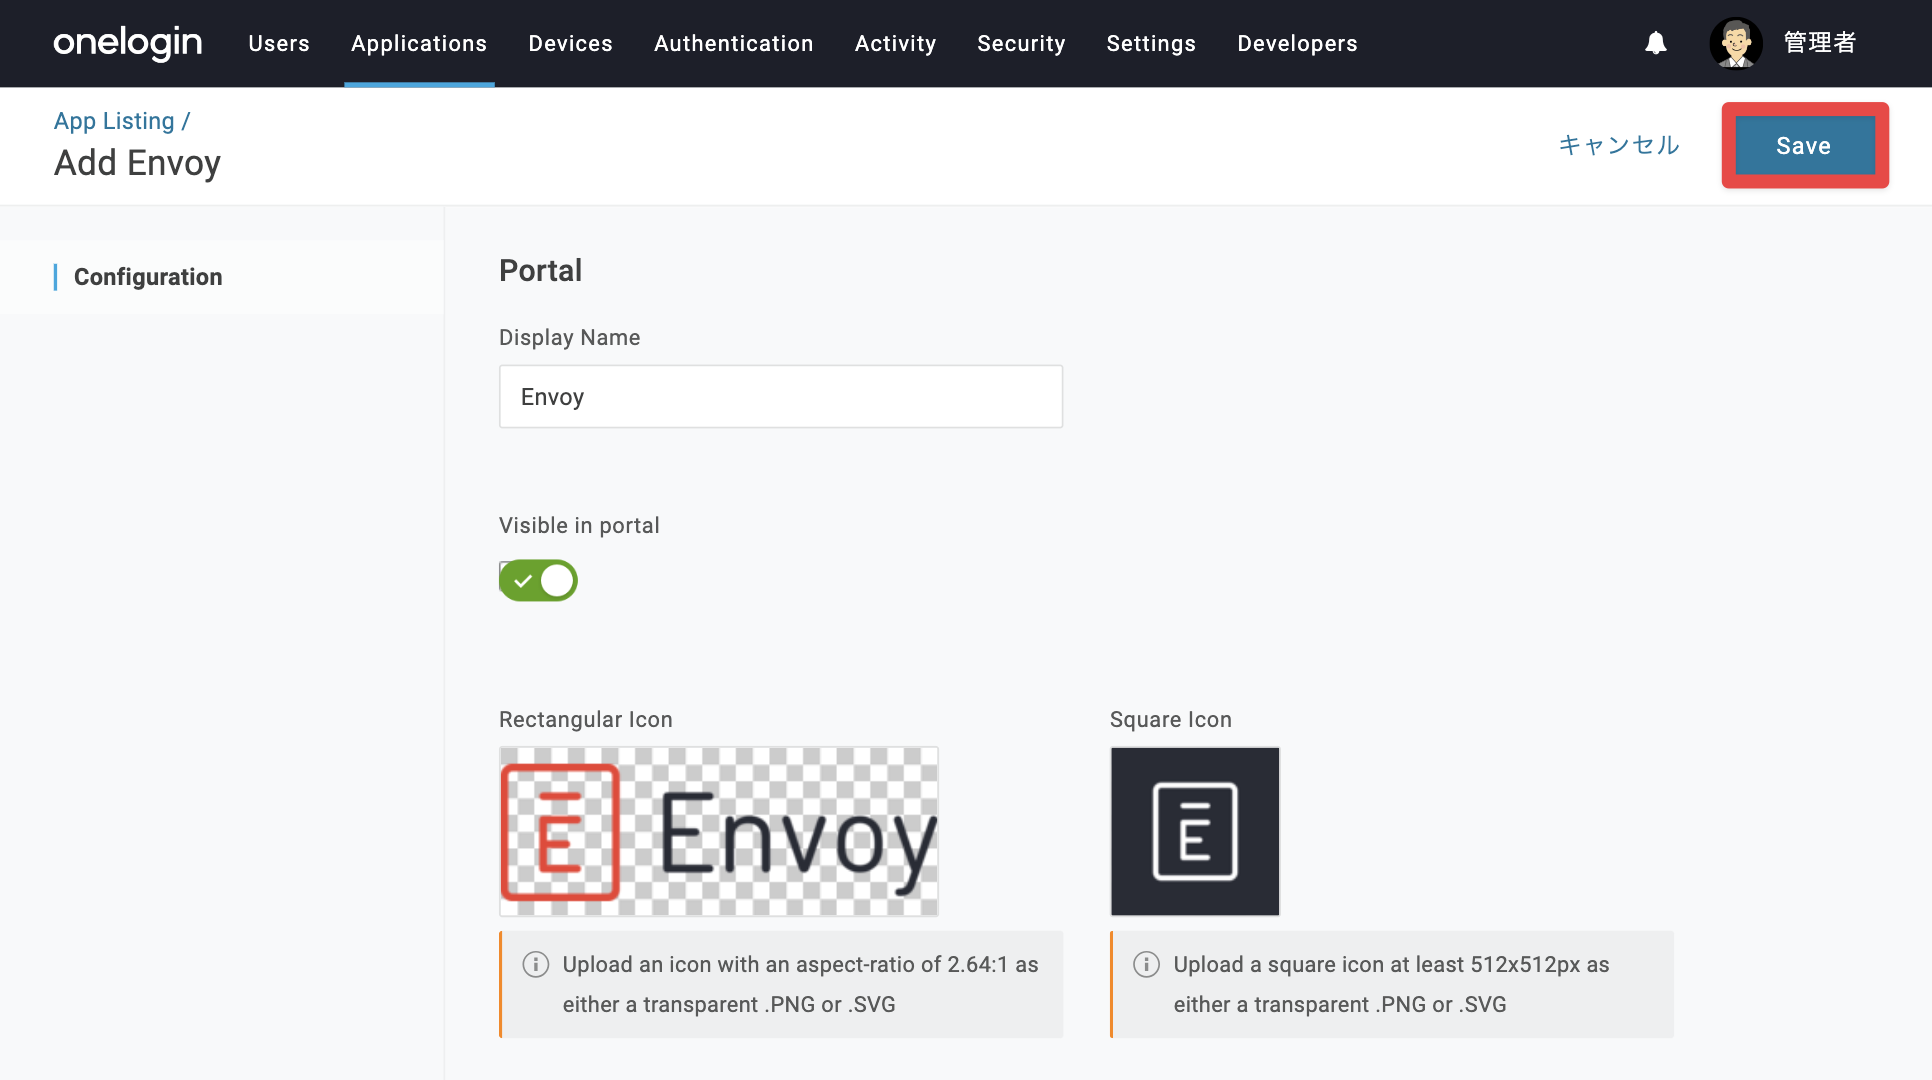Screen dimensions: 1932x1080
Task: Click the キャンセル link
Action: pyautogui.click(x=1619, y=145)
